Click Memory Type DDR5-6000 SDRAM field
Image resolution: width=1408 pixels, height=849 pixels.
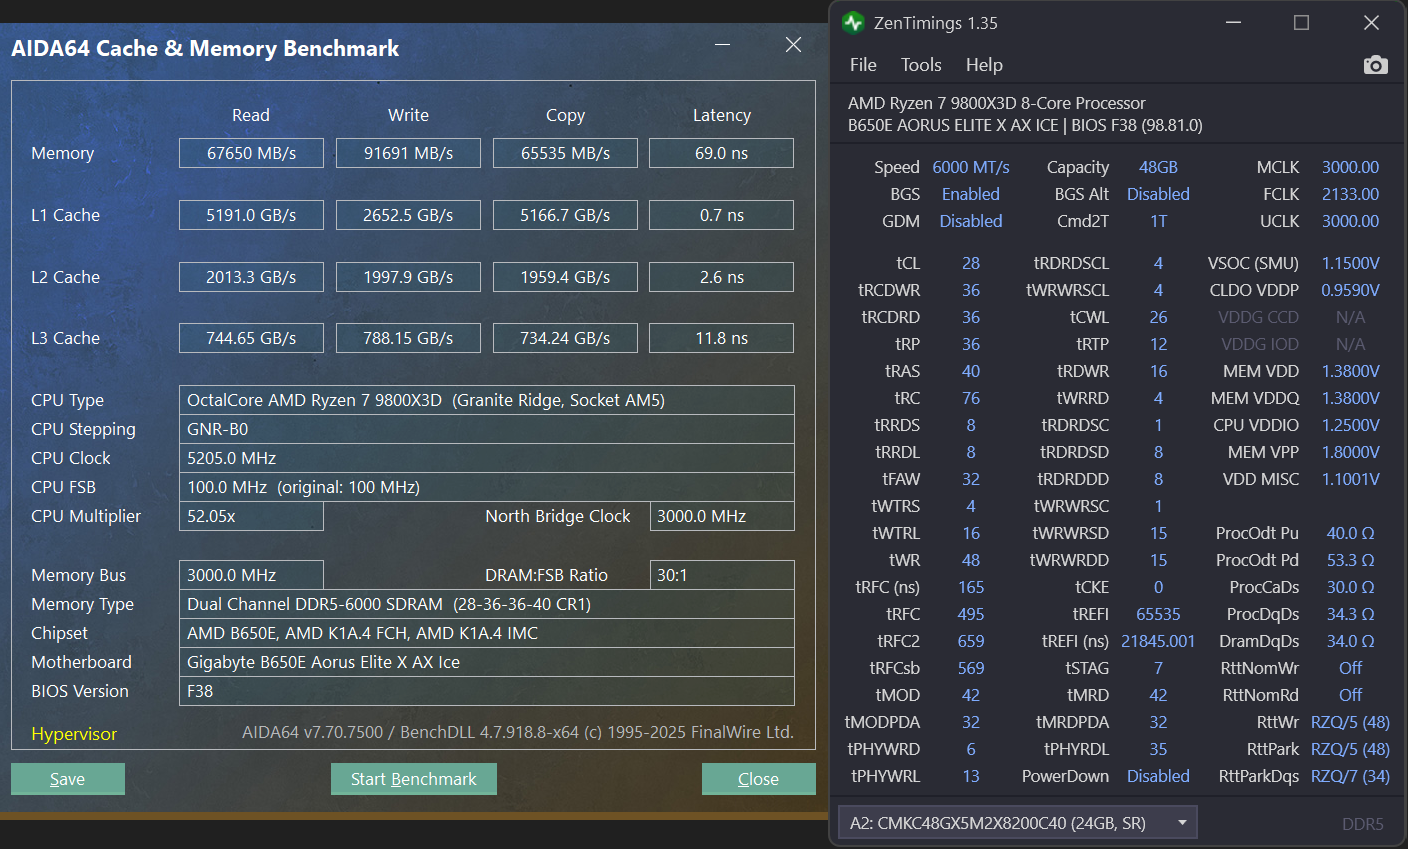click(x=487, y=604)
